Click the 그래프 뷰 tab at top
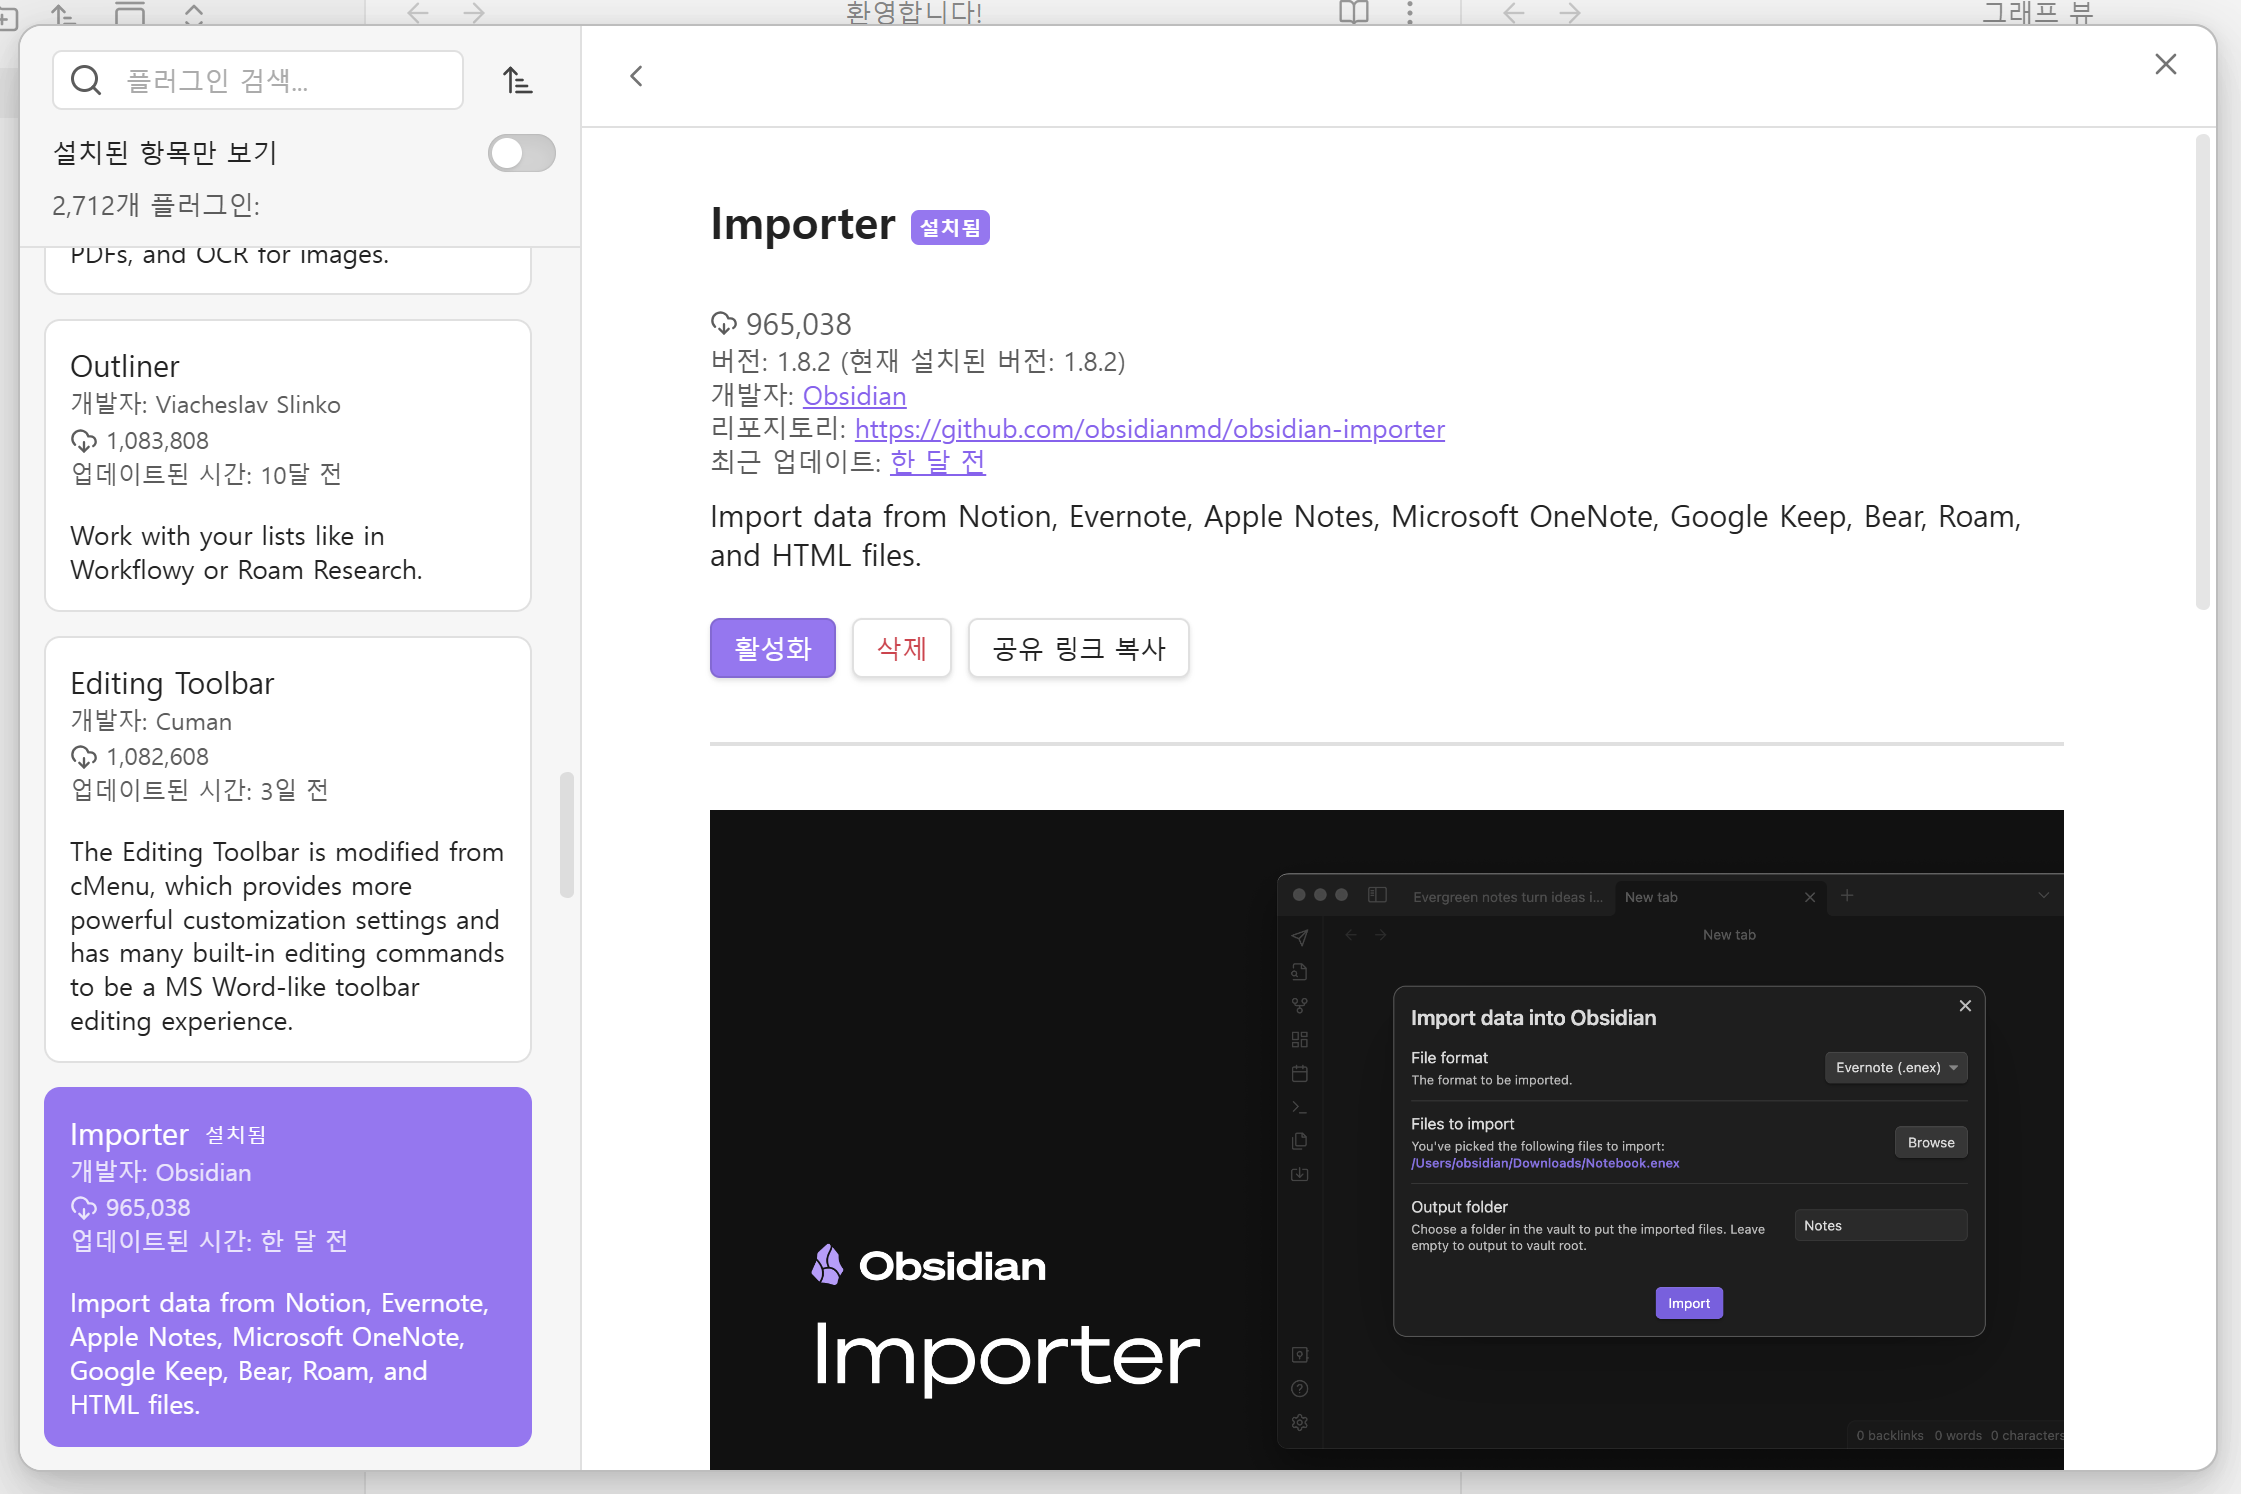Image resolution: width=2241 pixels, height=1494 pixels. coord(2036,12)
